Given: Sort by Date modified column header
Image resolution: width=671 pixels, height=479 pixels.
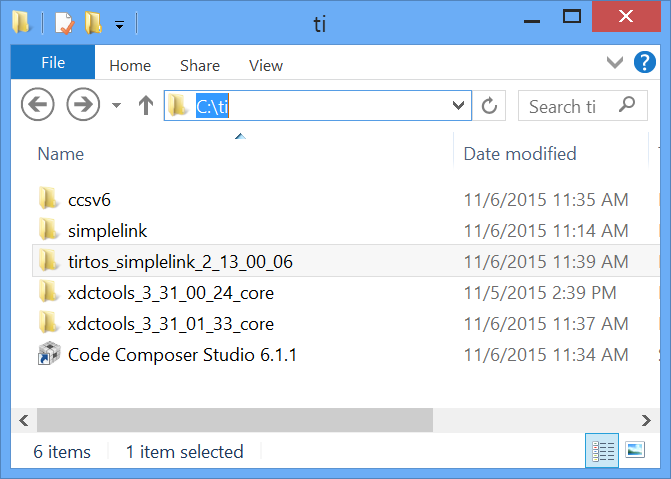Looking at the screenshot, I should pos(520,153).
